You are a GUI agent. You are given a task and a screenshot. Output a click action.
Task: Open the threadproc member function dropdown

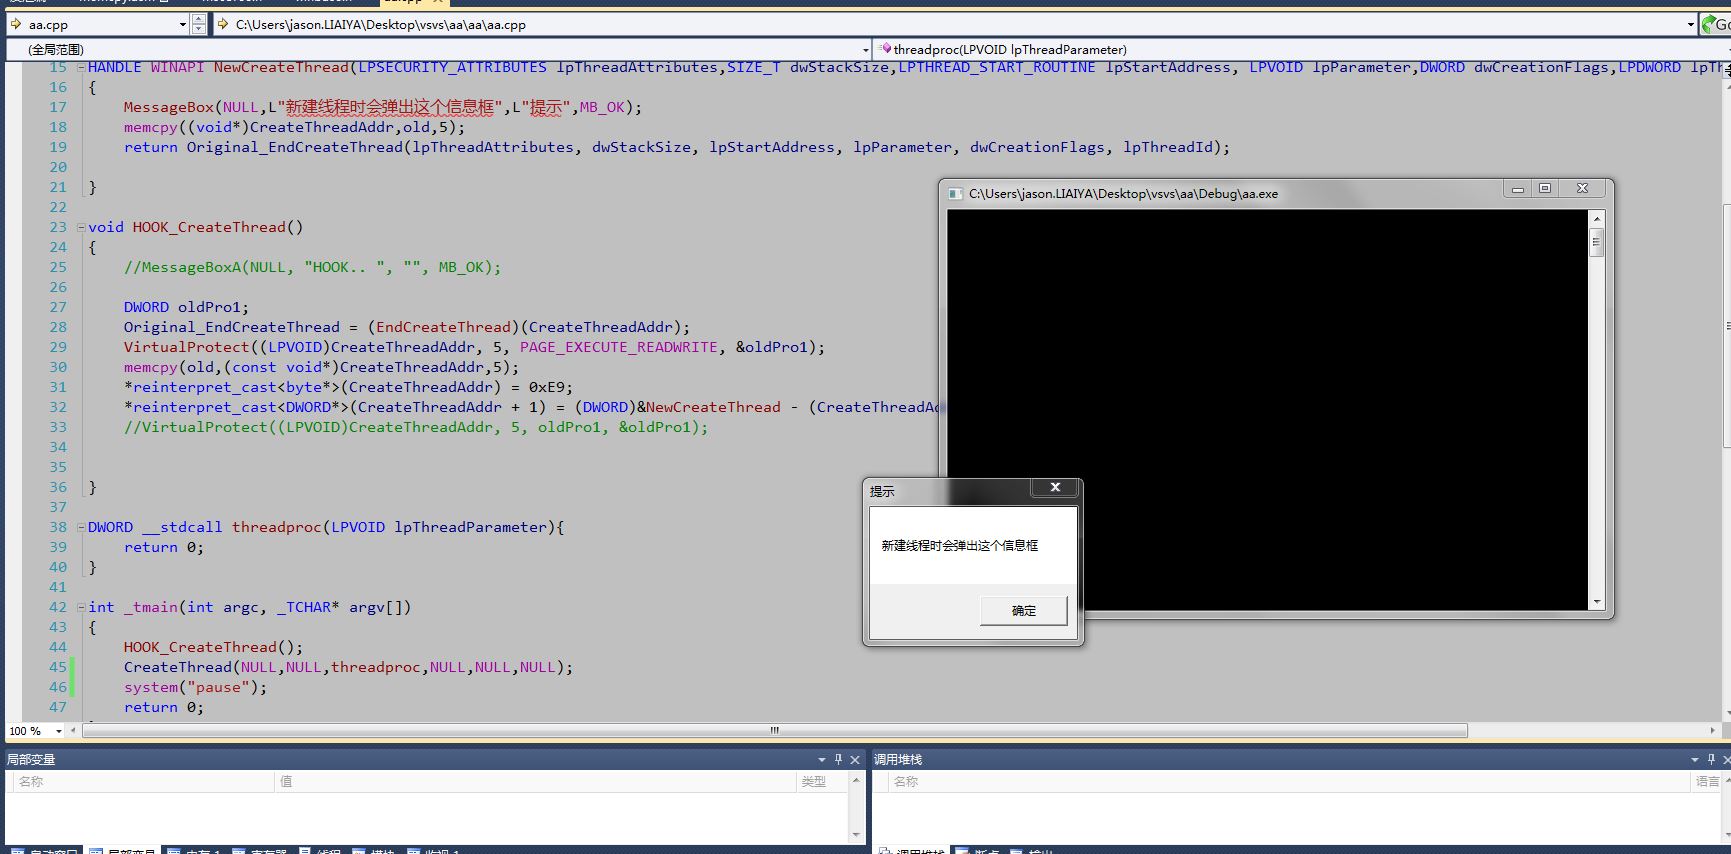pyautogui.click(x=1302, y=49)
